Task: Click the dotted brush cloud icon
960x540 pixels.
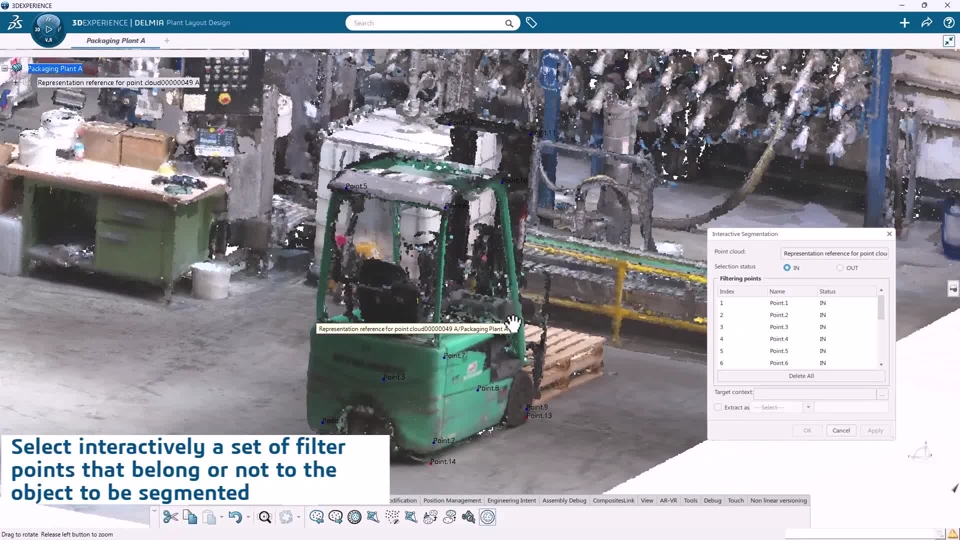Action: pyautogui.click(x=392, y=517)
